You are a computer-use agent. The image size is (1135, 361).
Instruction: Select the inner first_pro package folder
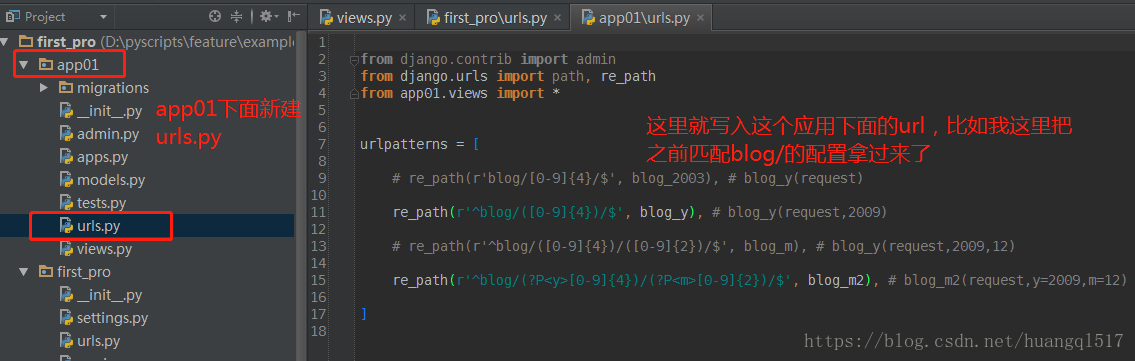(x=84, y=272)
